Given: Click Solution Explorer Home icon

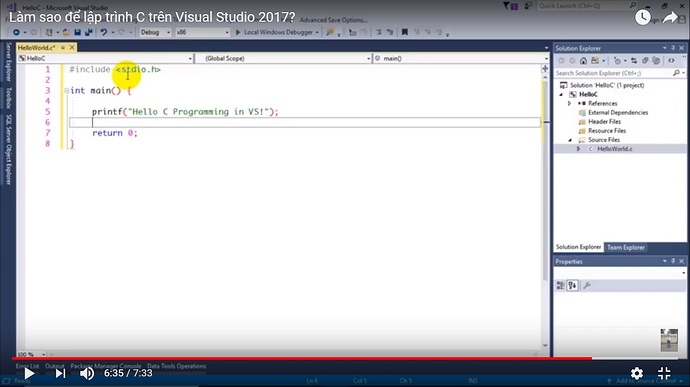Looking at the screenshot, I should tap(583, 61).
